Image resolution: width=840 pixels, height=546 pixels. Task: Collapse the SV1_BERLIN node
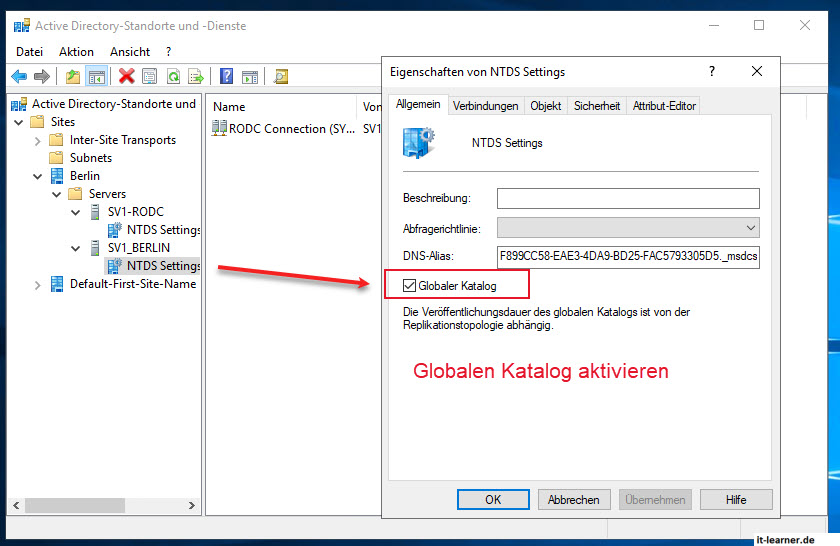click(x=76, y=248)
